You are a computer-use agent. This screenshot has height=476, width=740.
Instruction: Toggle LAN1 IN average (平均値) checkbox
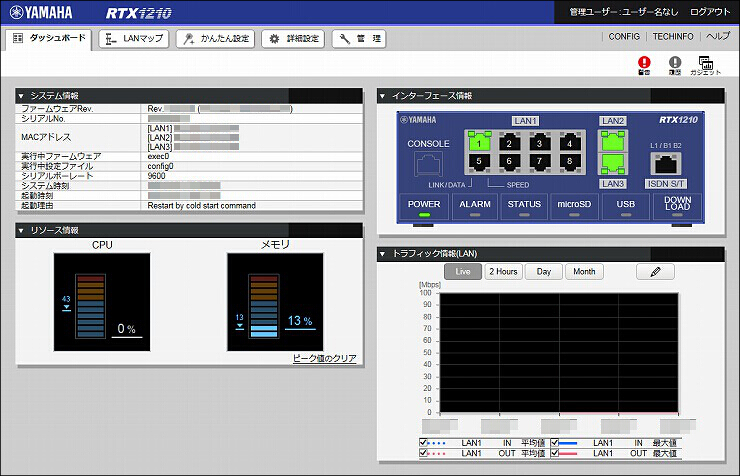pos(423,443)
